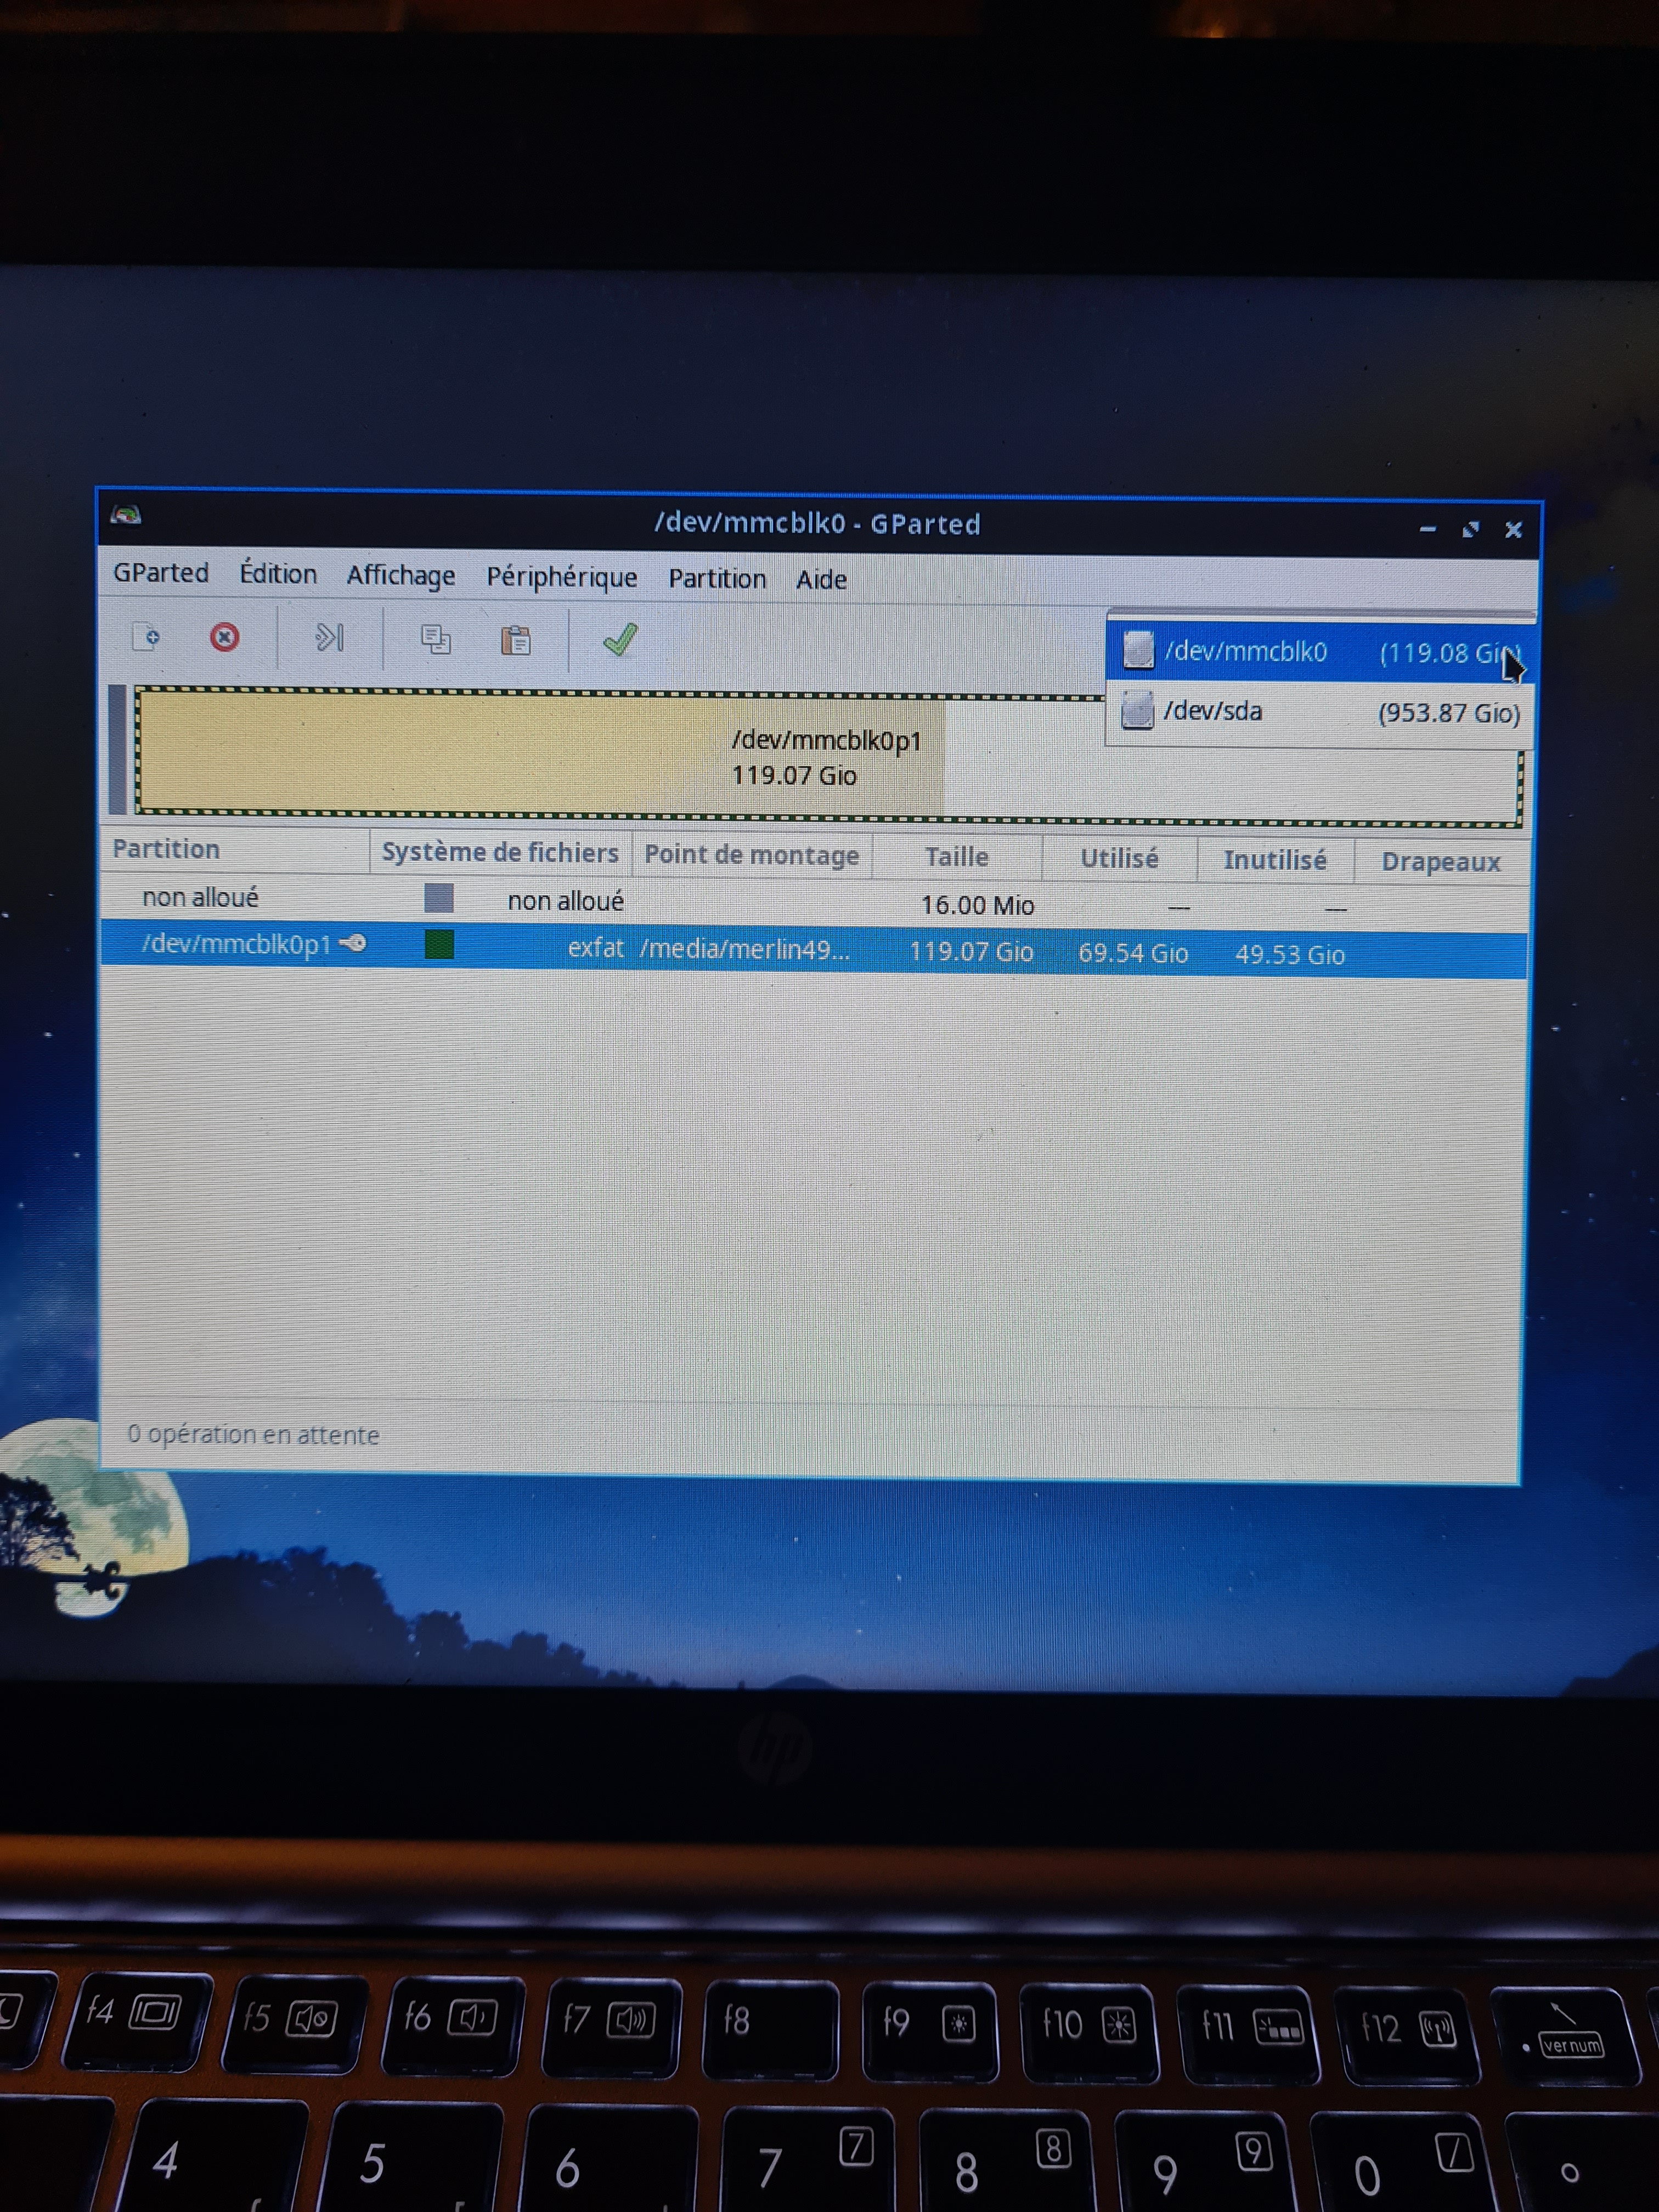
Task: Click the Partition column header
Action: pos(235,850)
